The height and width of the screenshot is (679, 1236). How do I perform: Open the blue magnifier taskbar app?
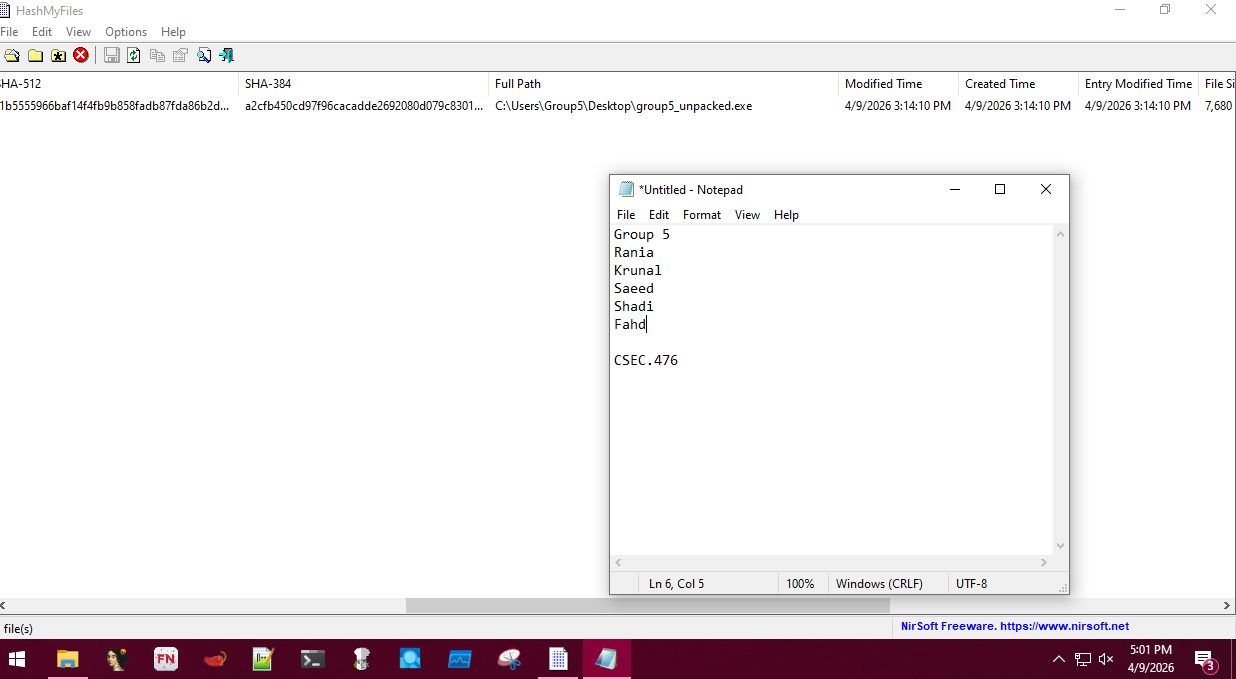click(411, 659)
